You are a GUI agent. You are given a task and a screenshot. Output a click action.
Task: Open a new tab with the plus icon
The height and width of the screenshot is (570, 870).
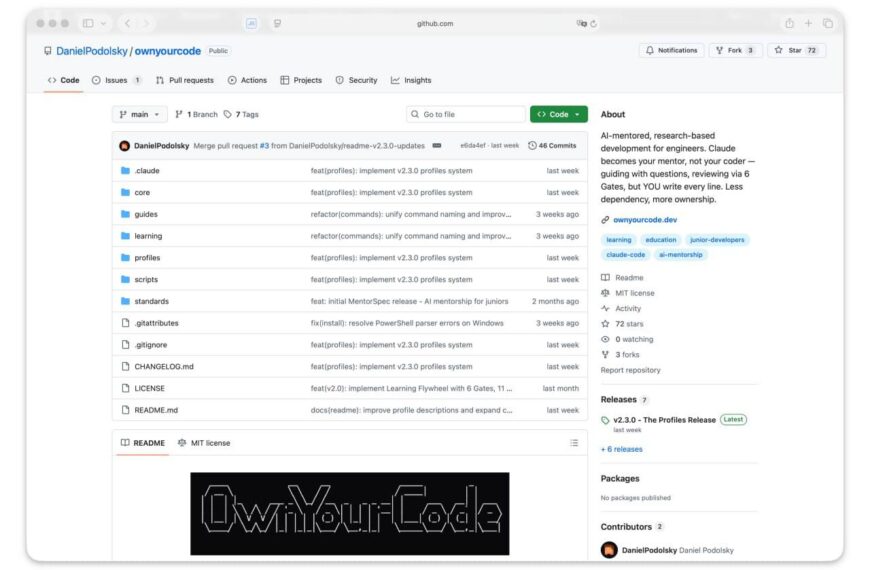tap(808, 23)
